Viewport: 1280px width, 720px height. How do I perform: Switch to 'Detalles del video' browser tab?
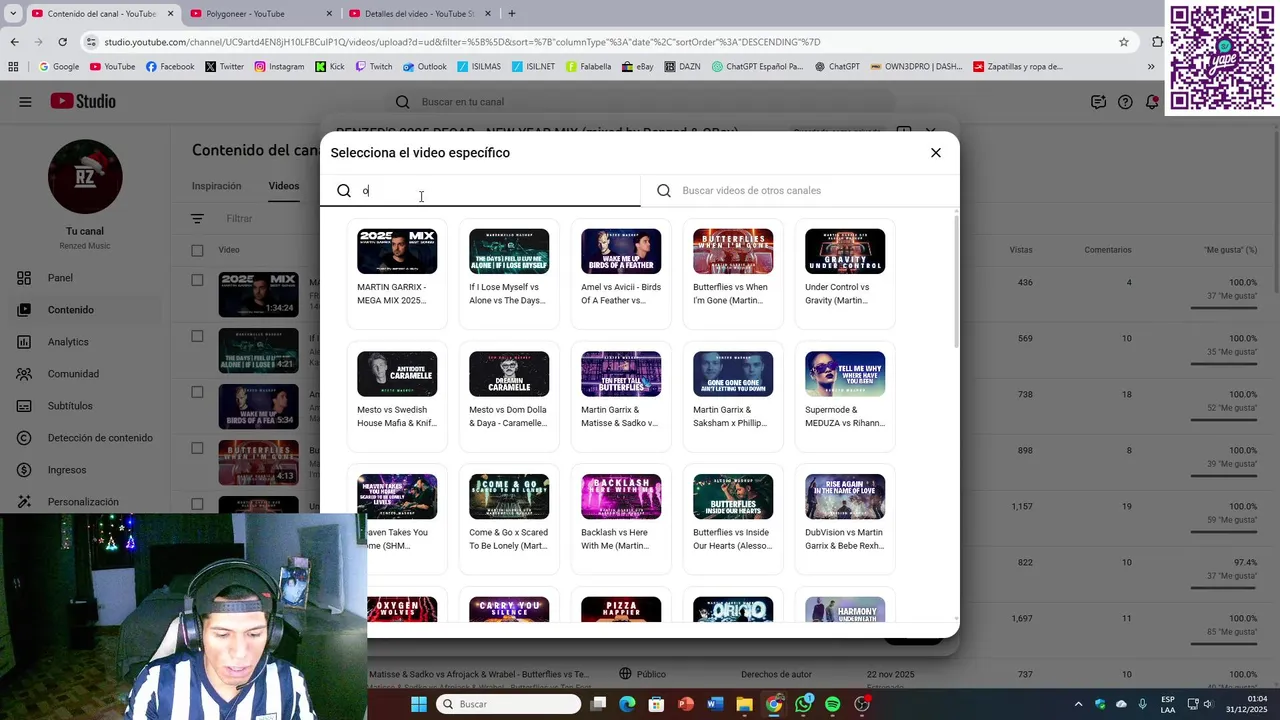coord(420,14)
